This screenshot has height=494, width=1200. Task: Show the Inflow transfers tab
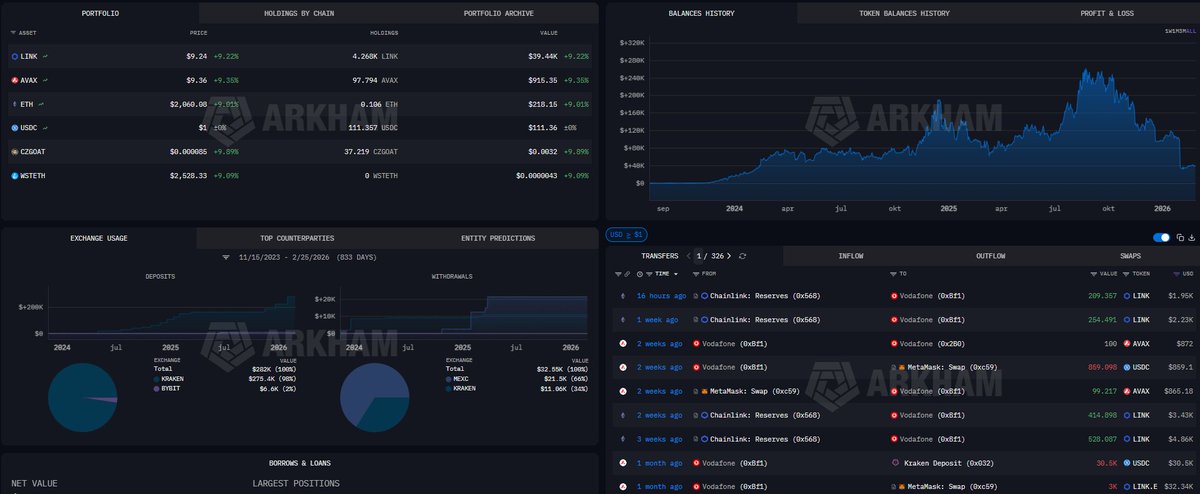(x=849, y=256)
